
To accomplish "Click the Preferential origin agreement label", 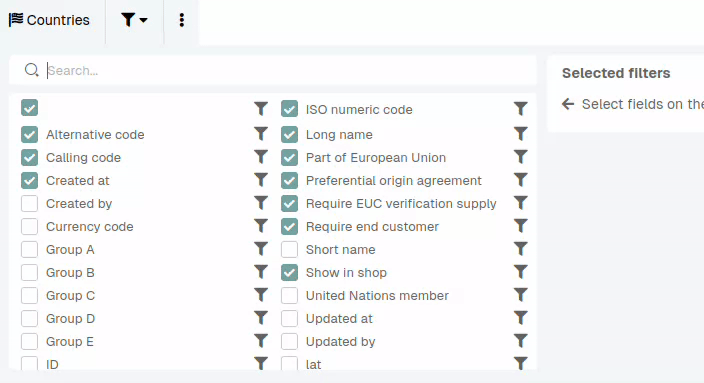I will pos(393,180).
